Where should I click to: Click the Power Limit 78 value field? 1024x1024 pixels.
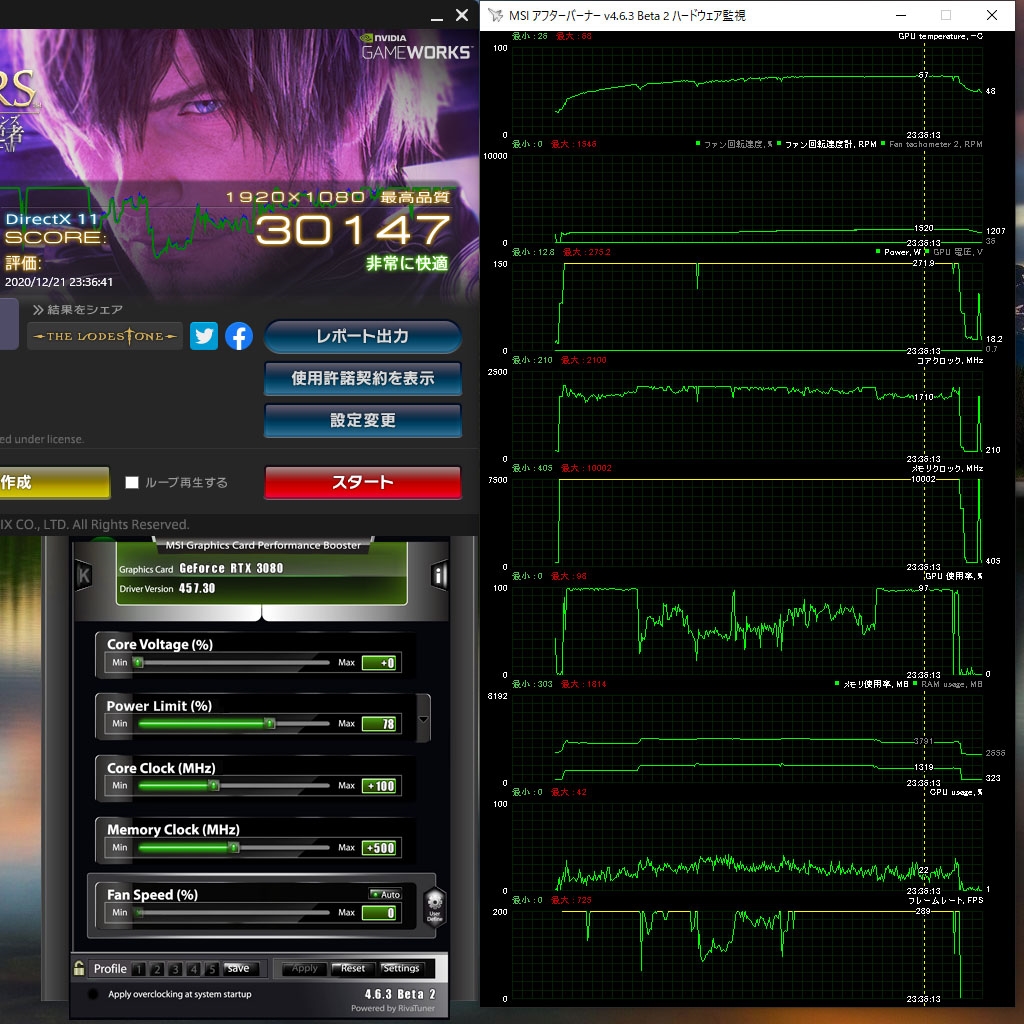(x=379, y=724)
